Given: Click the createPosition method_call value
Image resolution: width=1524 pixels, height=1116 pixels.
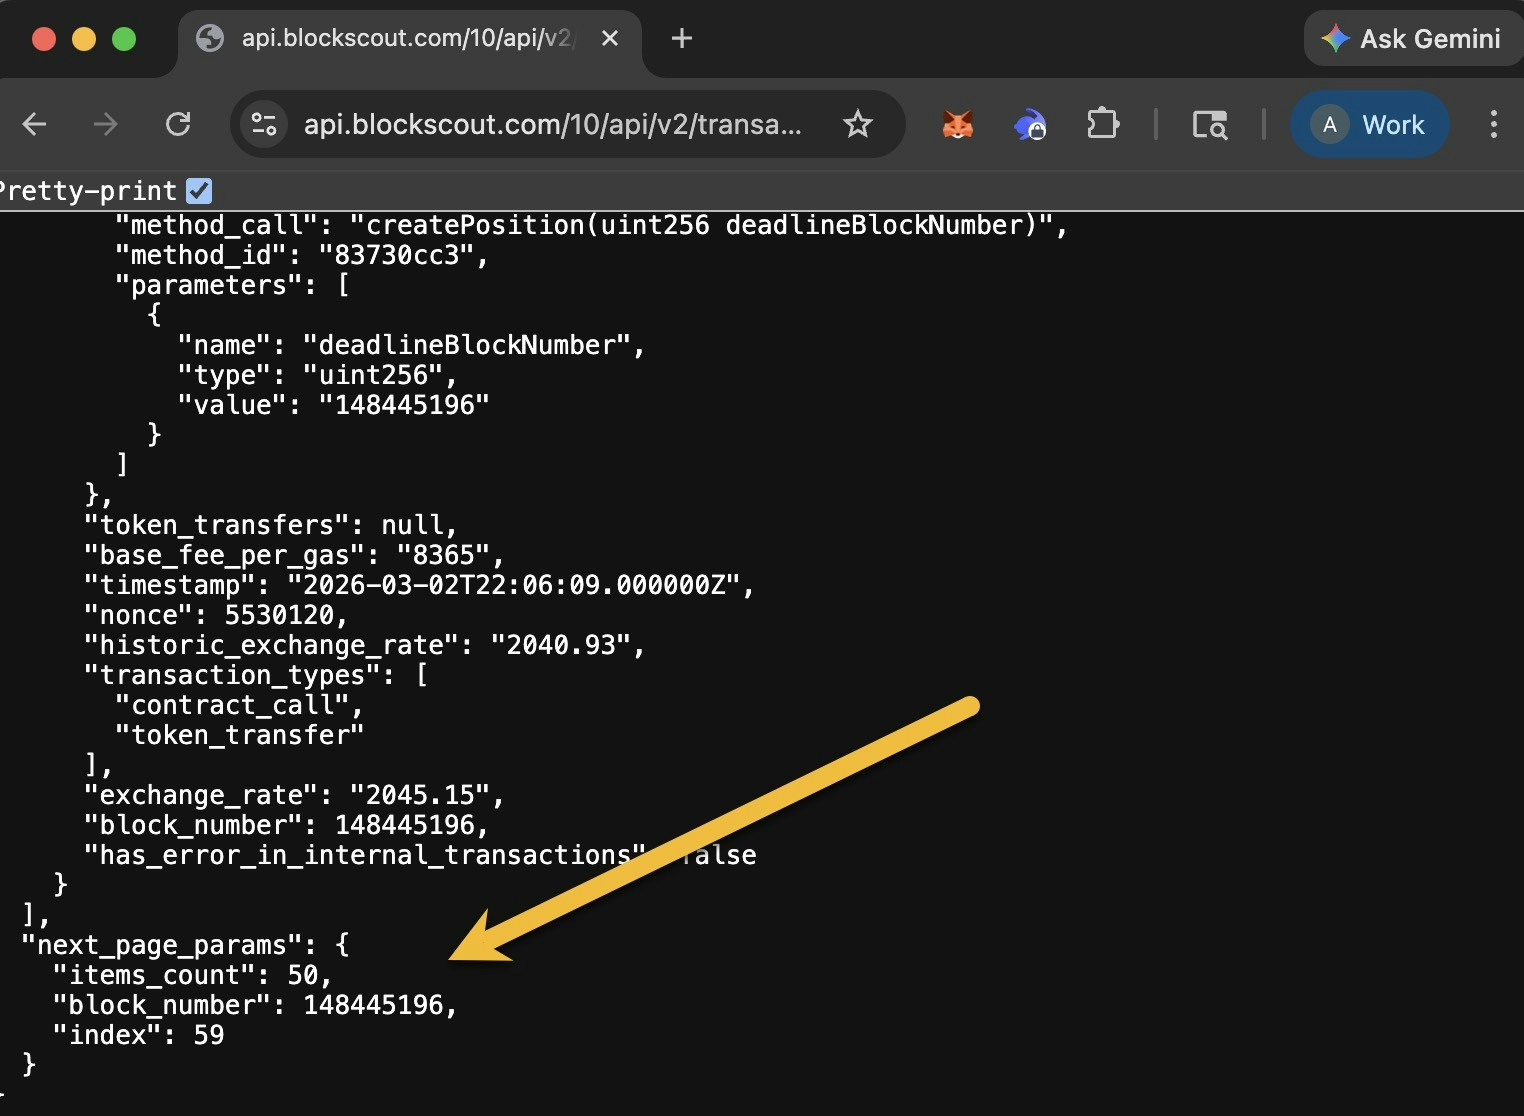Looking at the screenshot, I should [x=702, y=225].
